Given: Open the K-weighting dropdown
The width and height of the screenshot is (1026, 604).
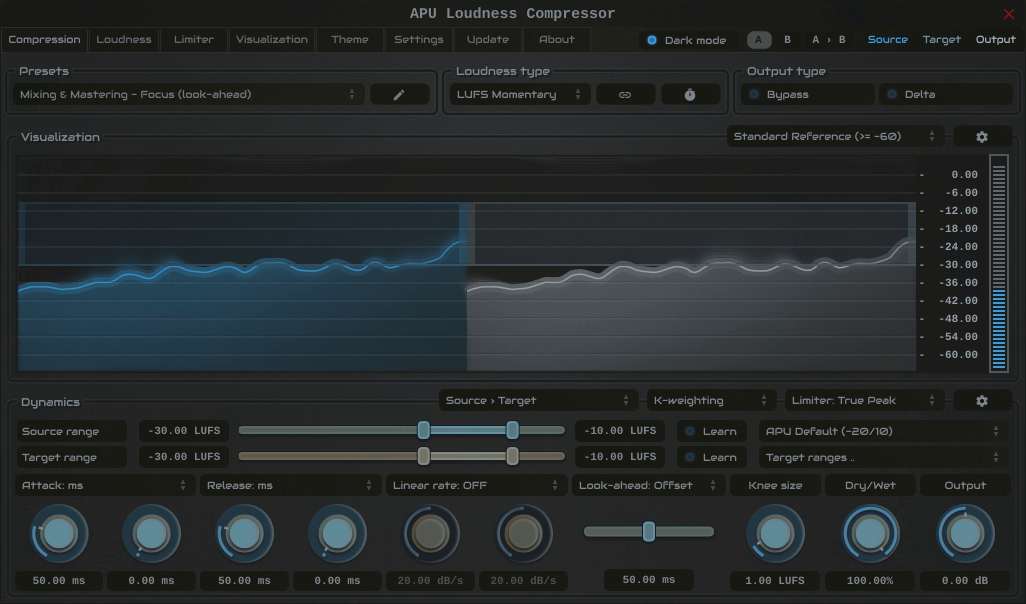Looking at the screenshot, I should (x=711, y=400).
